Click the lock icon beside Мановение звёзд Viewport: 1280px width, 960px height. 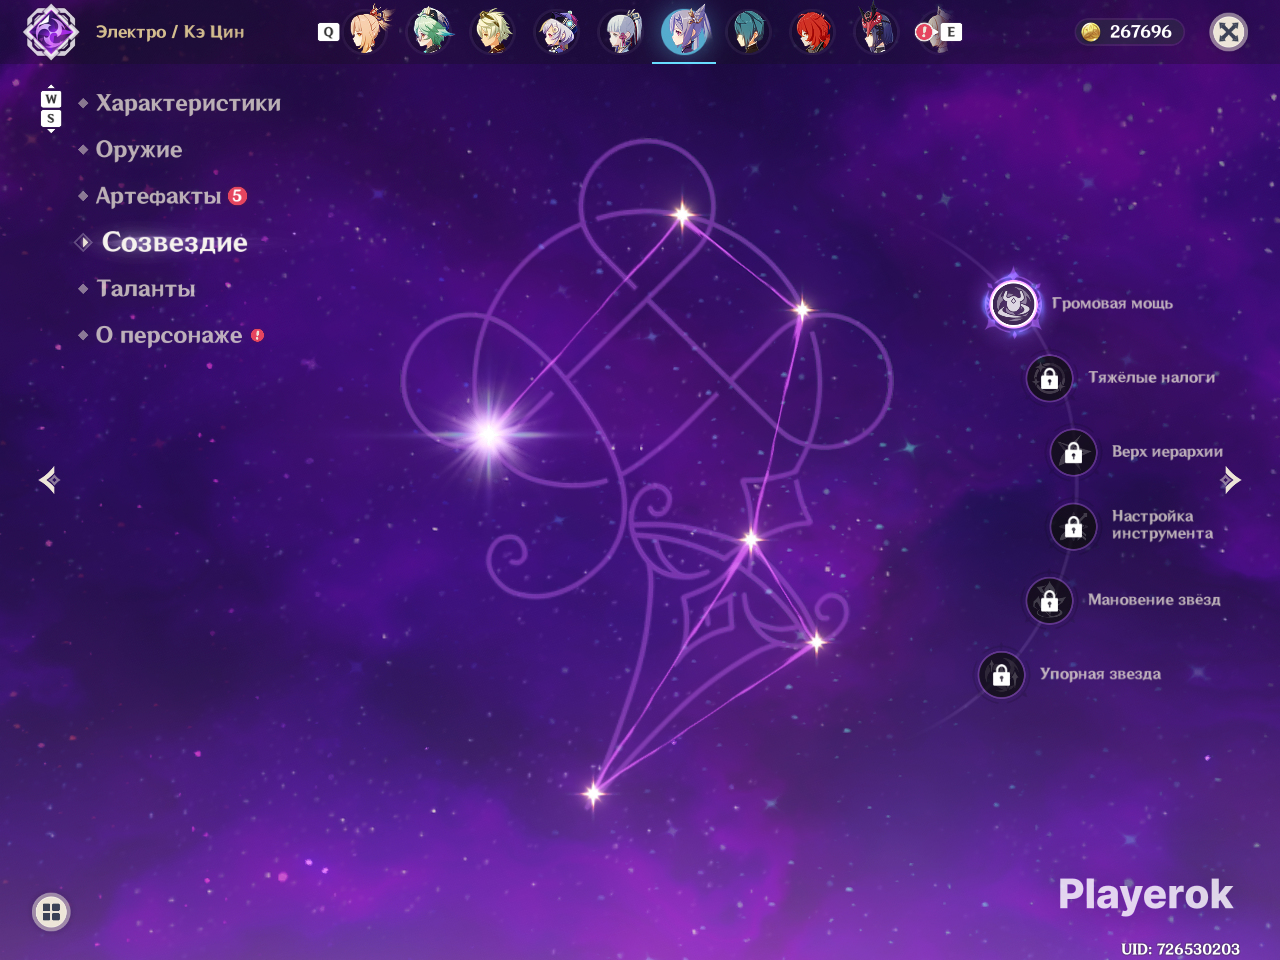click(1049, 600)
